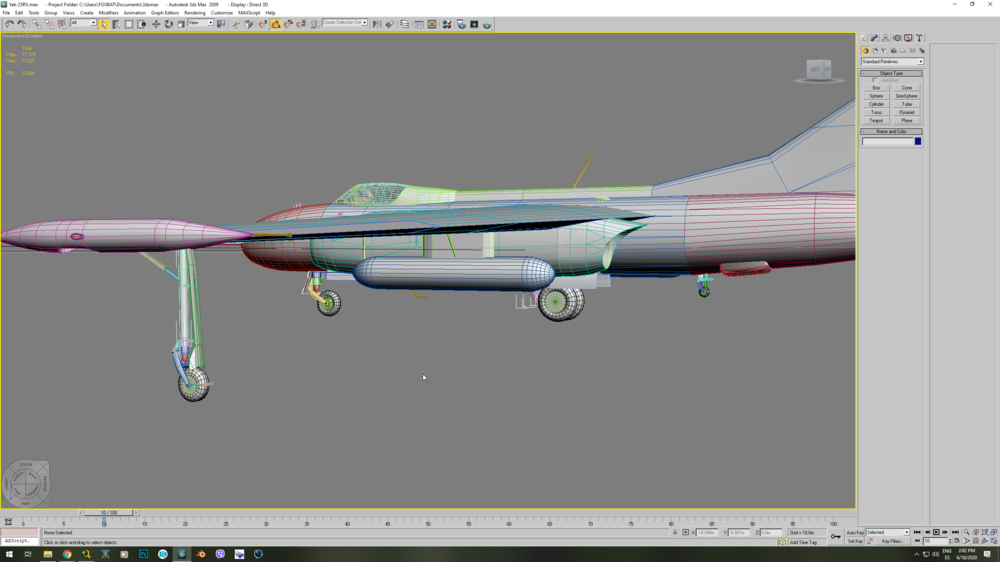Open the Modify command panel tab
Viewport: 1000px width, 562px height.
(874, 38)
